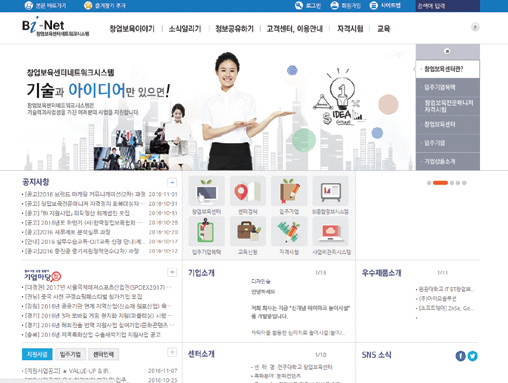This screenshot has height=383, width=508.
Task: Open the 창업보육센터 monitor icon
Action: point(206,192)
